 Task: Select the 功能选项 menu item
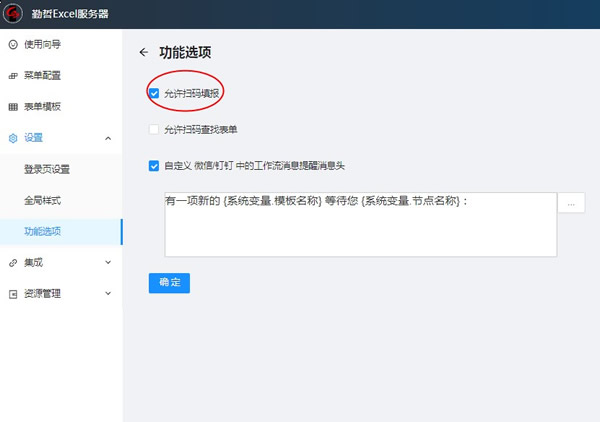click(42, 231)
